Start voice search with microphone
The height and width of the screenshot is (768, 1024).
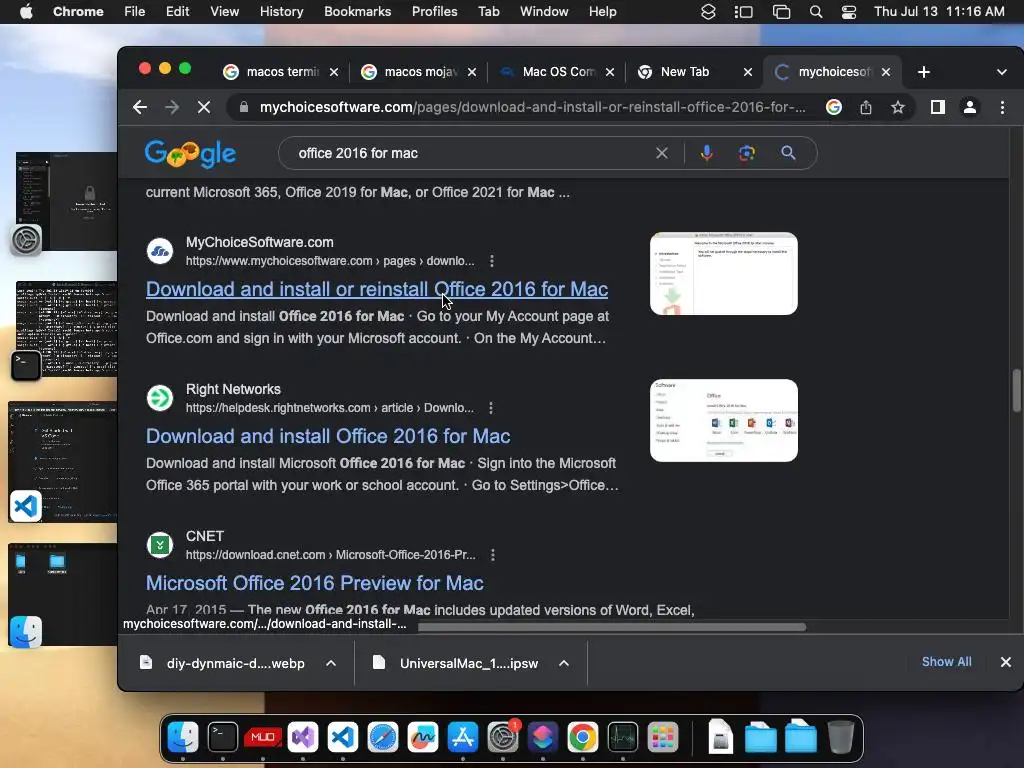point(707,153)
